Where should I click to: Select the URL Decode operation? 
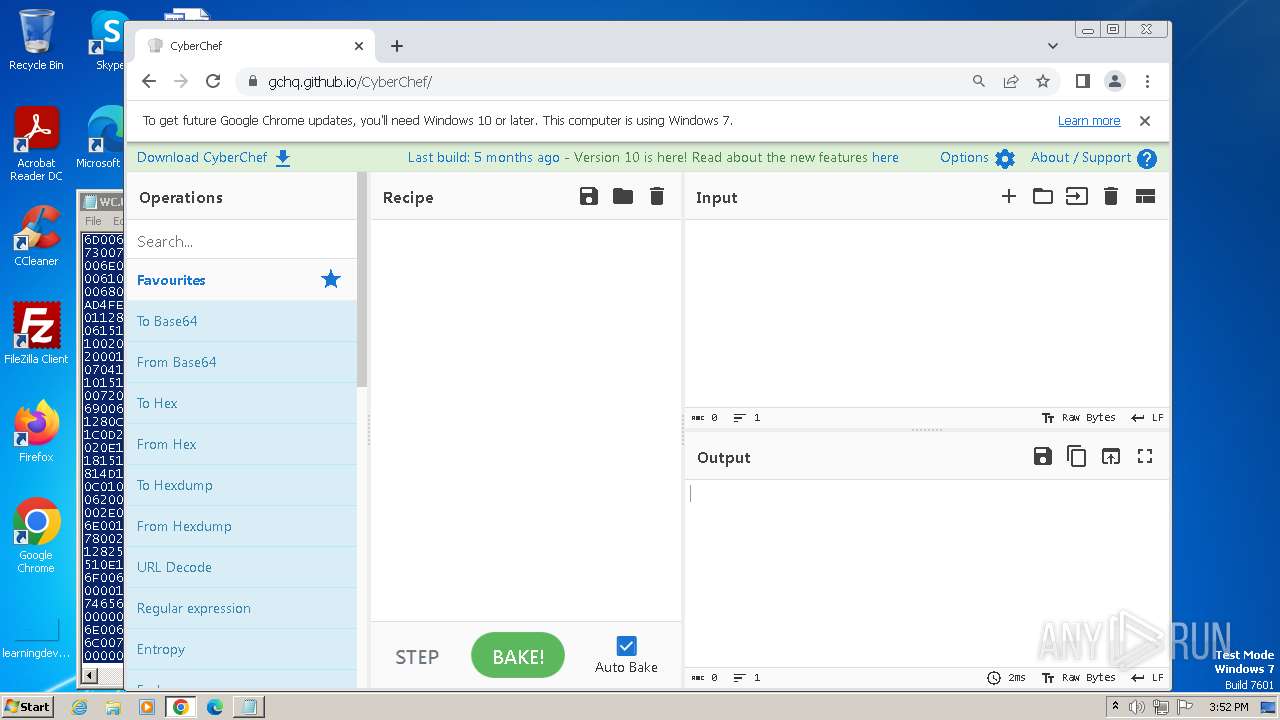241,567
